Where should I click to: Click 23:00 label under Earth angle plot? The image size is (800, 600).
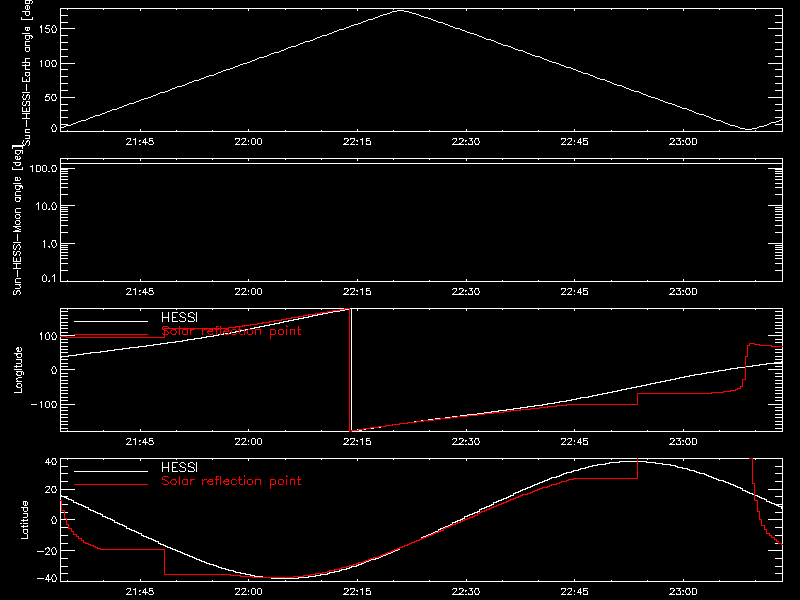tap(683, 142)
